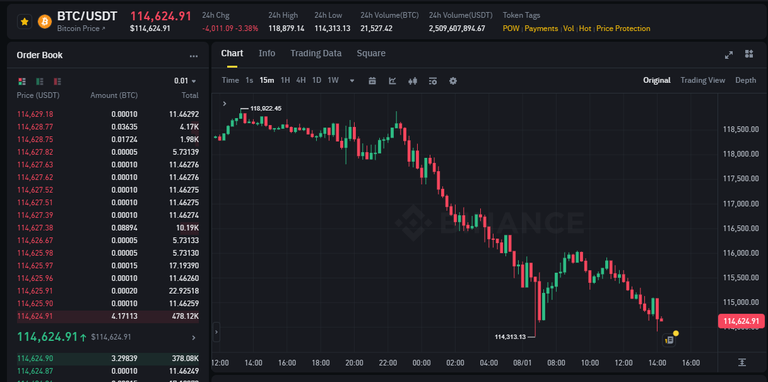
Task: Open the Trading Data tab
Action: 316,53
